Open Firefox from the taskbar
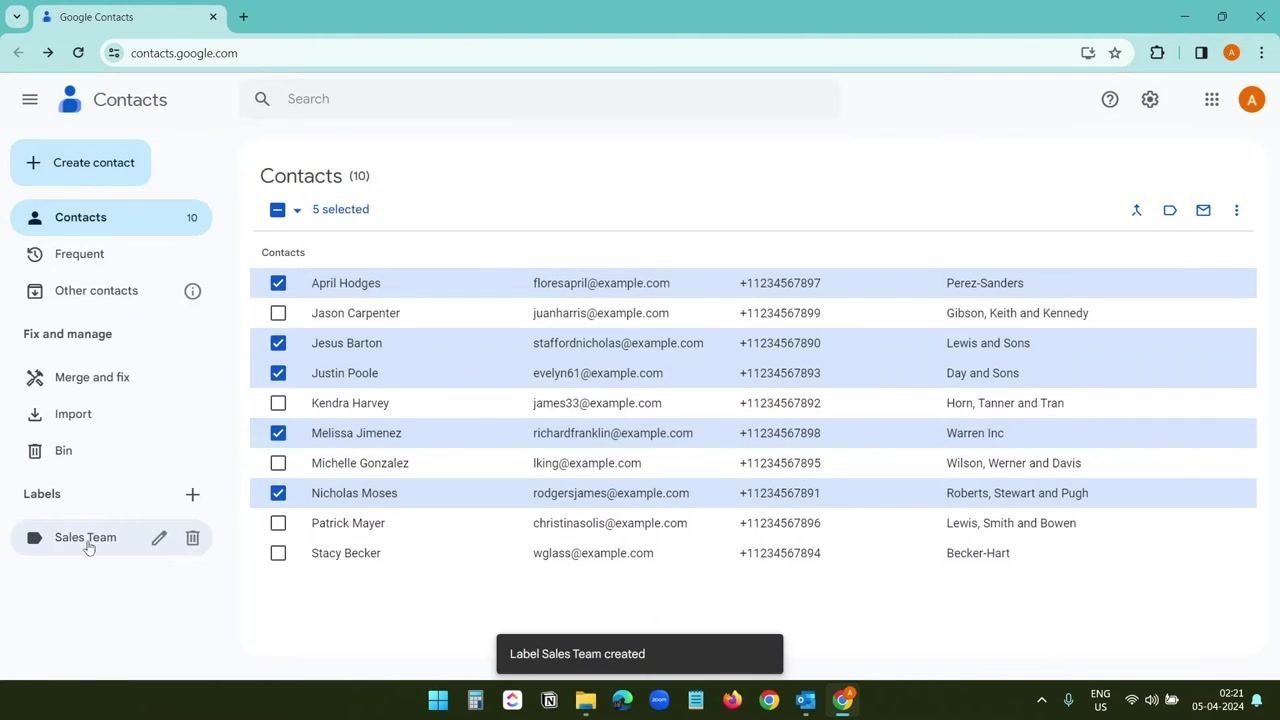This screenshot has height=720, width=1280. (733, 700)
